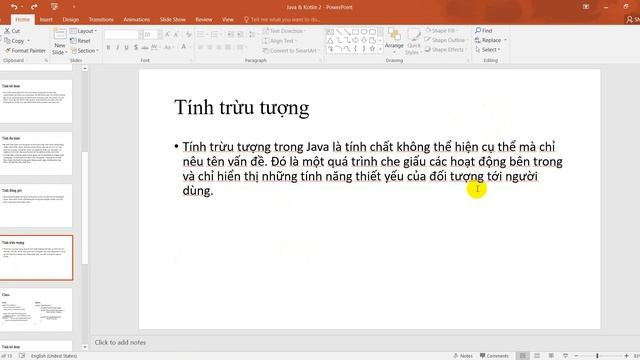Copy the selection

point(14,41)
